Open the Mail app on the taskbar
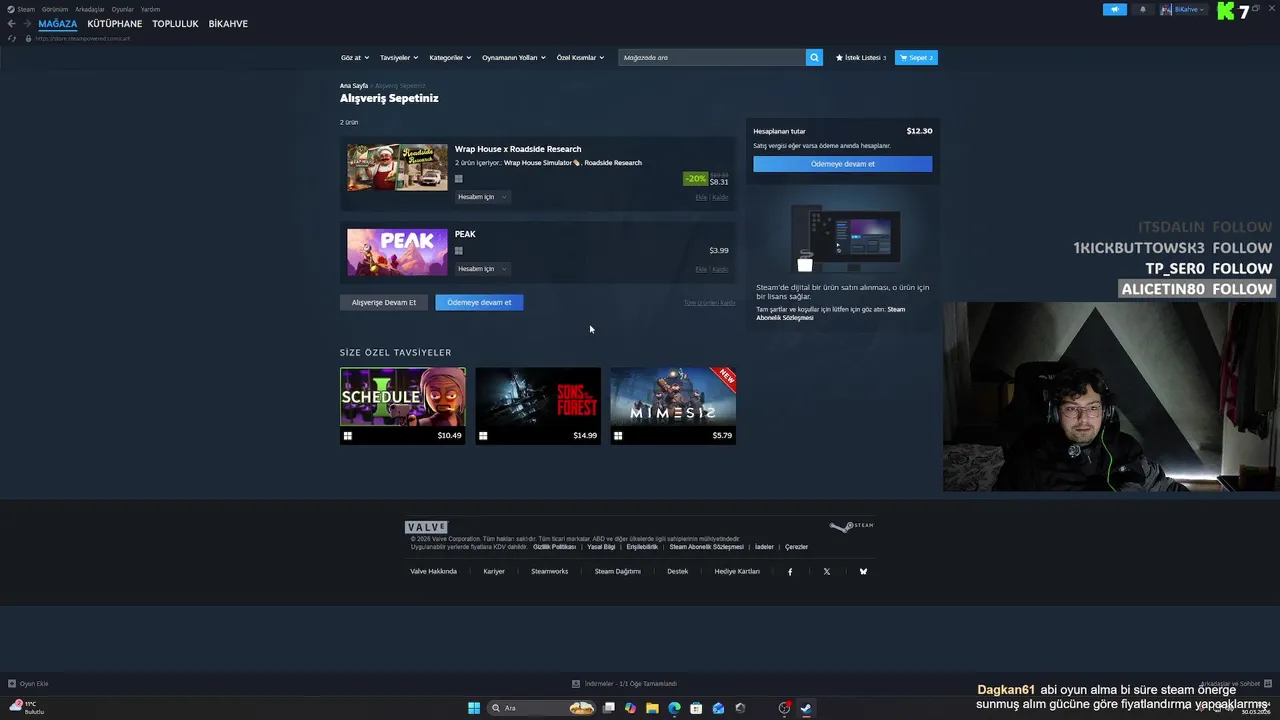This screenshot has width=1280, height=720. pyautogui.click(x=718, y=708)
